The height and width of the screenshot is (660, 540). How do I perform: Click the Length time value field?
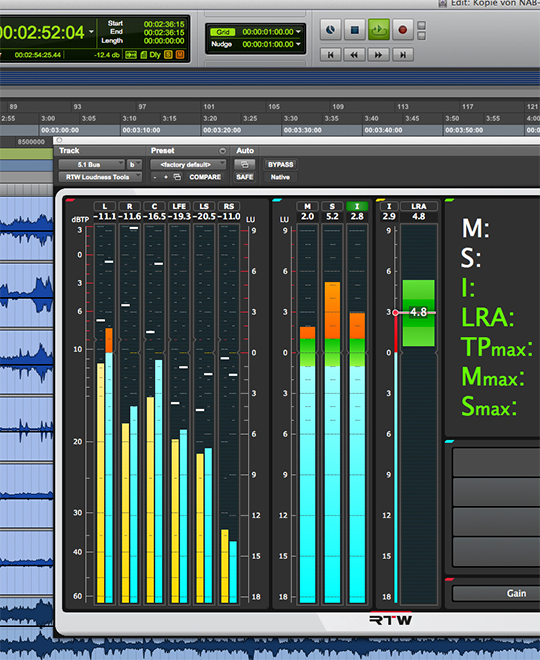click(x=164, y=41)
